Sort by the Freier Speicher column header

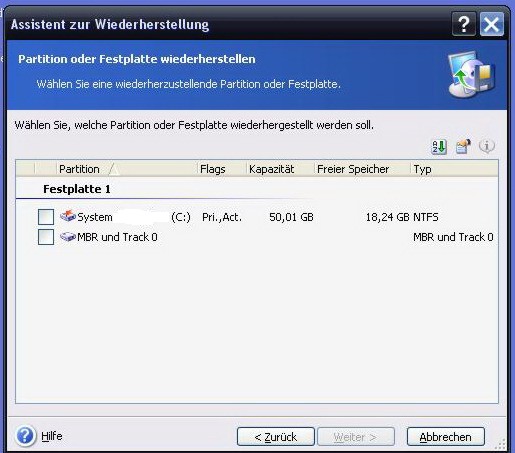point(362,169)
